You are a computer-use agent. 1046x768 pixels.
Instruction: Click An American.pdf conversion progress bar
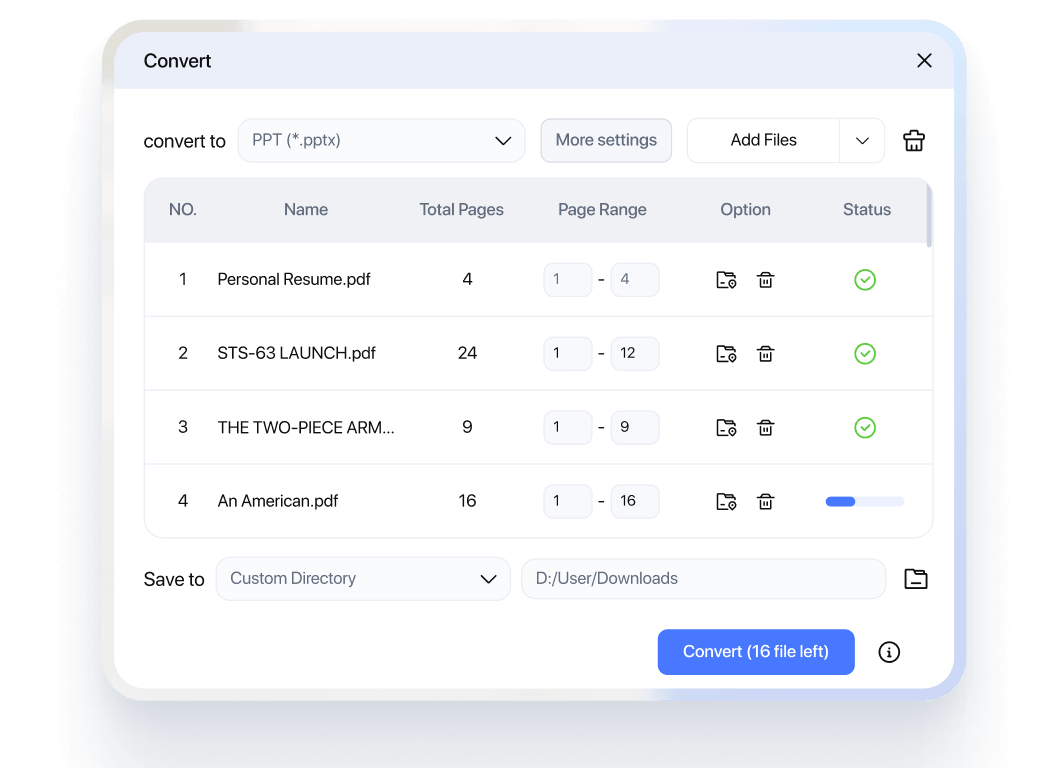tap(863, 501)
